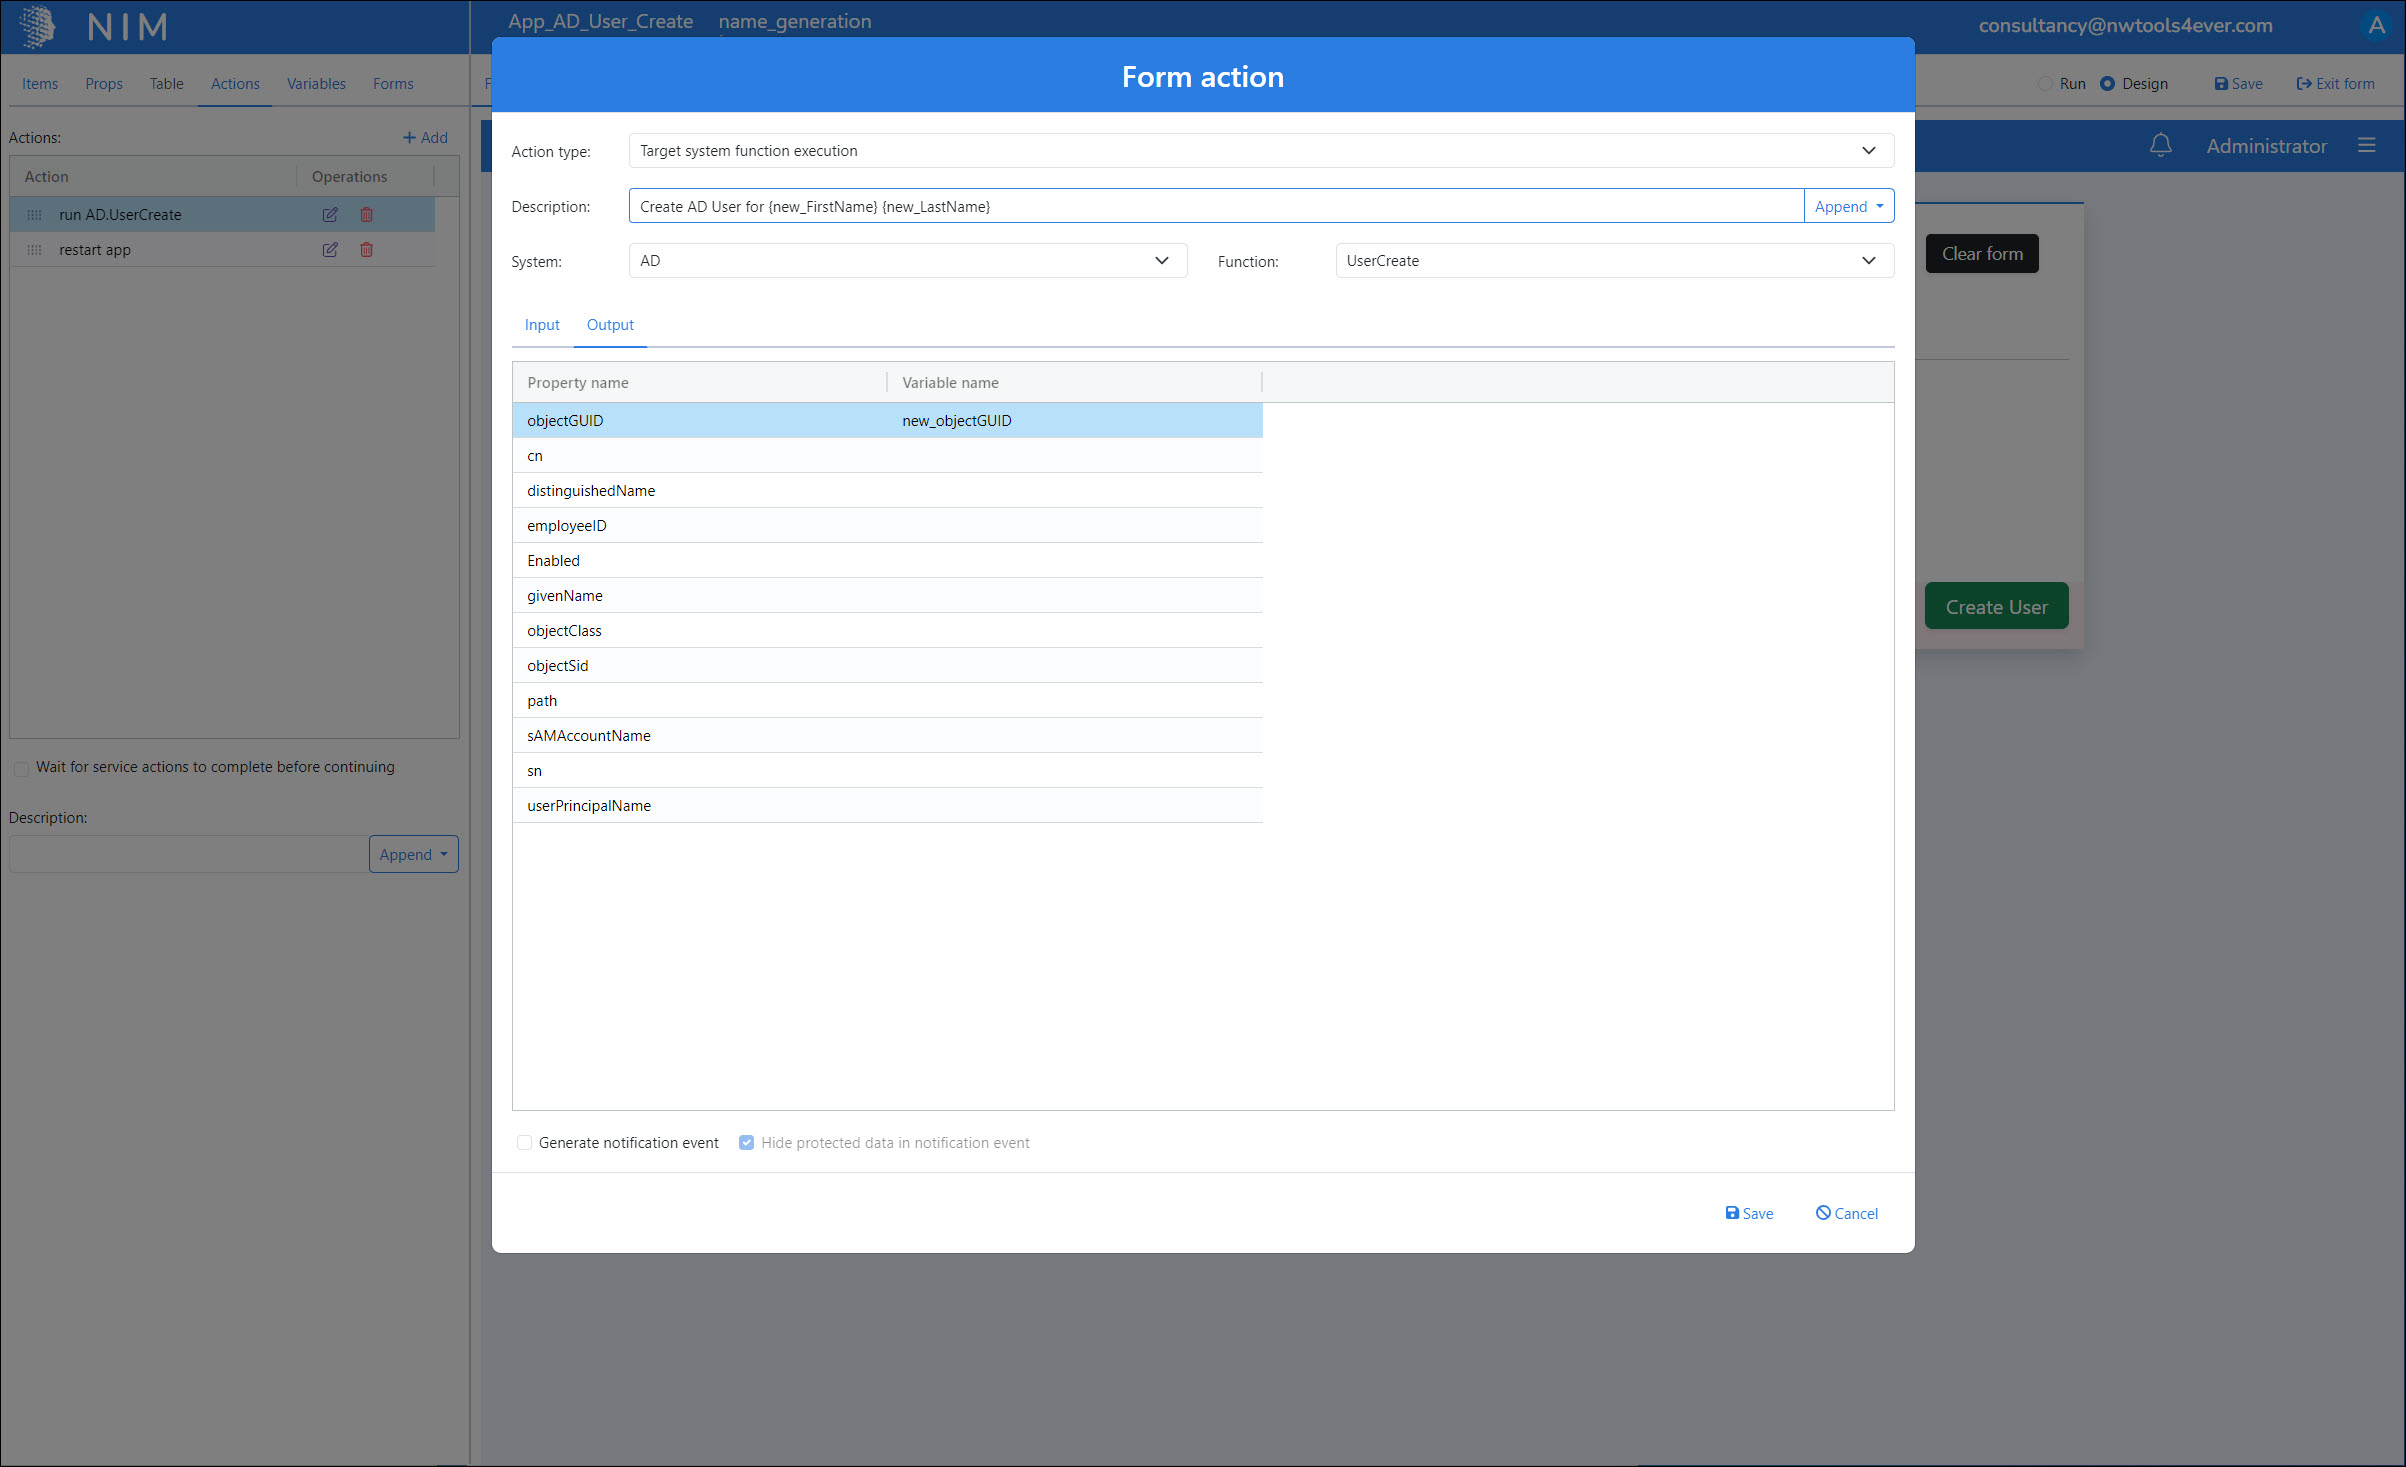Click the Description text field in dialog
This screenshot has height=1467, width=2406.
(x=1215, y=206)
